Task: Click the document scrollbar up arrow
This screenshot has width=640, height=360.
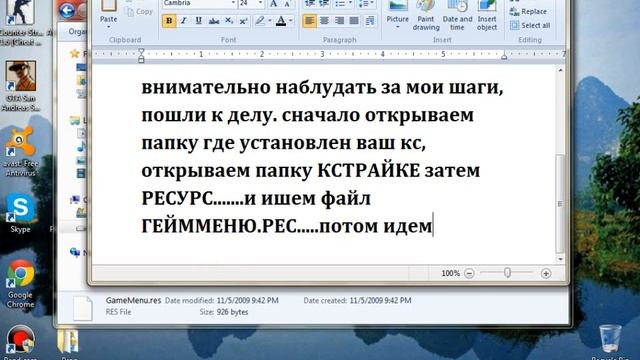Action: [560, 70]
